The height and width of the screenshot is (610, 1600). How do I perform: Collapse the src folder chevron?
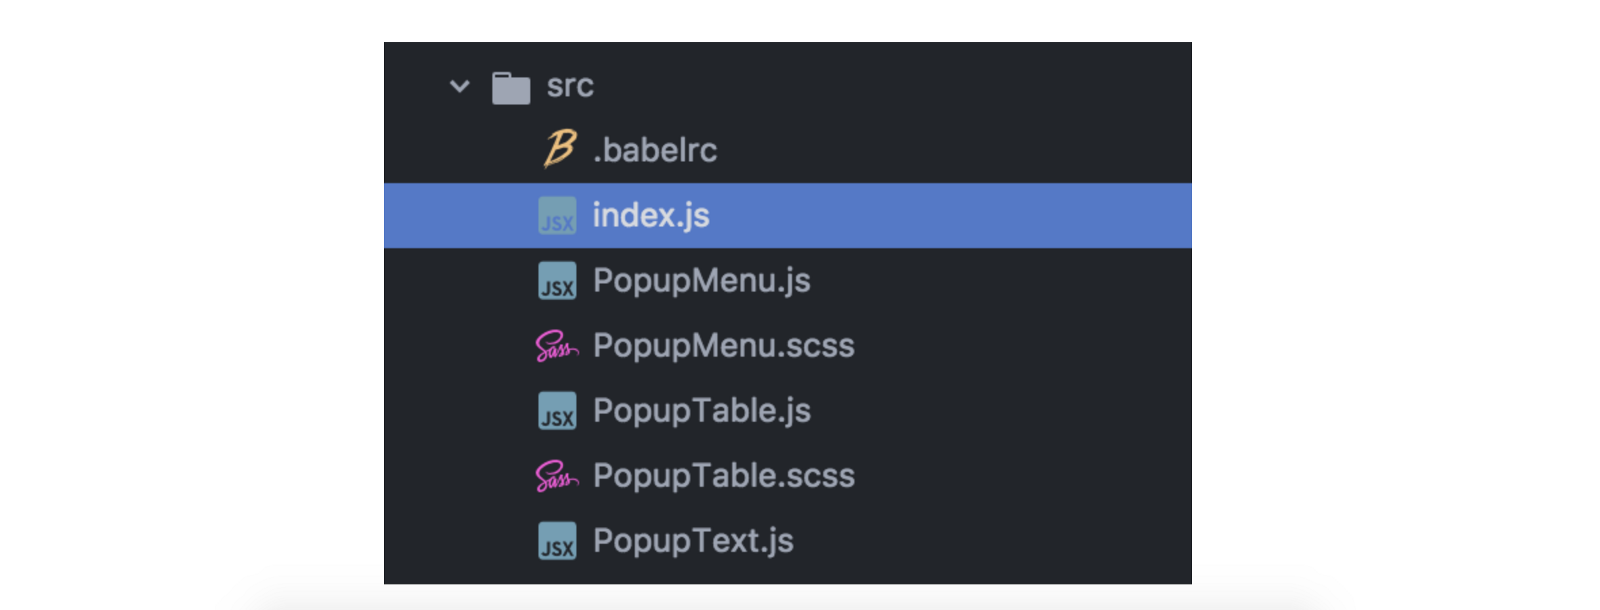click(460, 86)
